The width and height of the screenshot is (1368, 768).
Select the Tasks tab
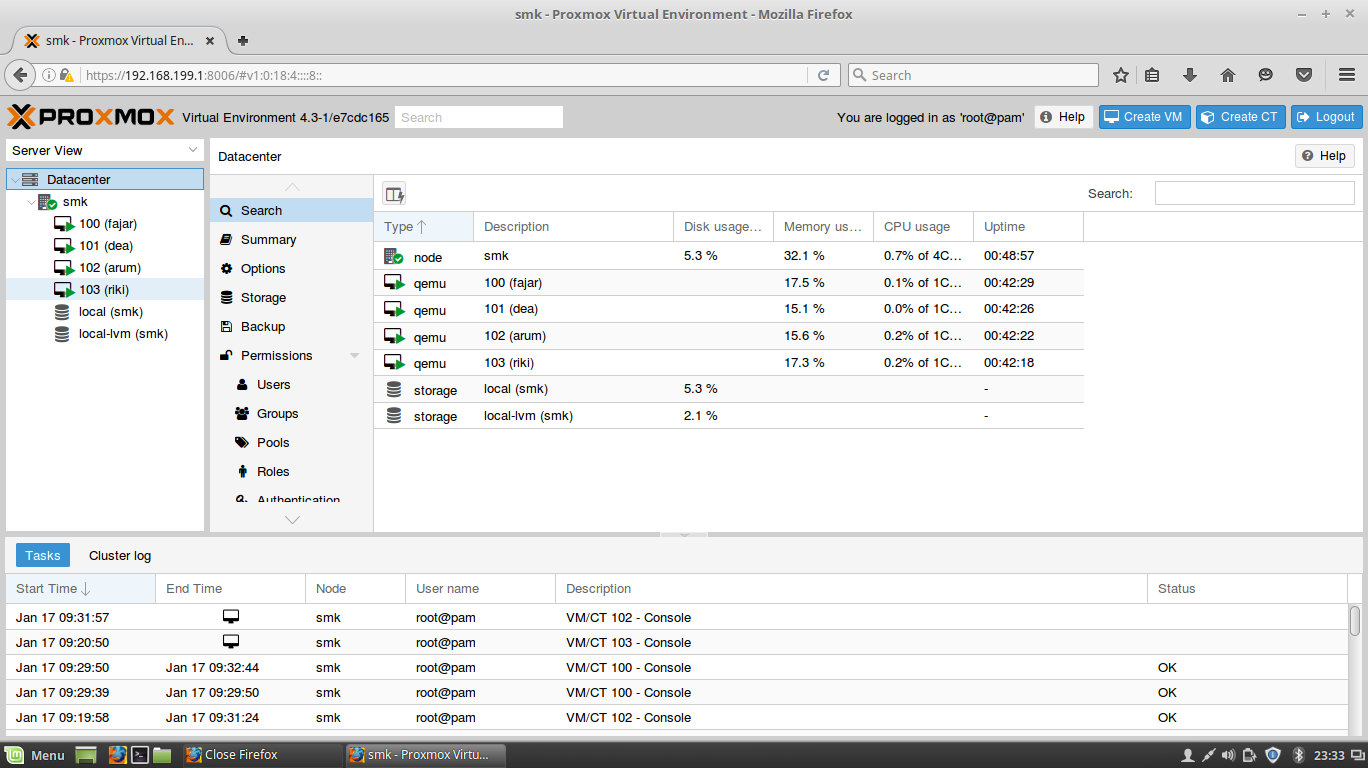click(x=43, y=556)
